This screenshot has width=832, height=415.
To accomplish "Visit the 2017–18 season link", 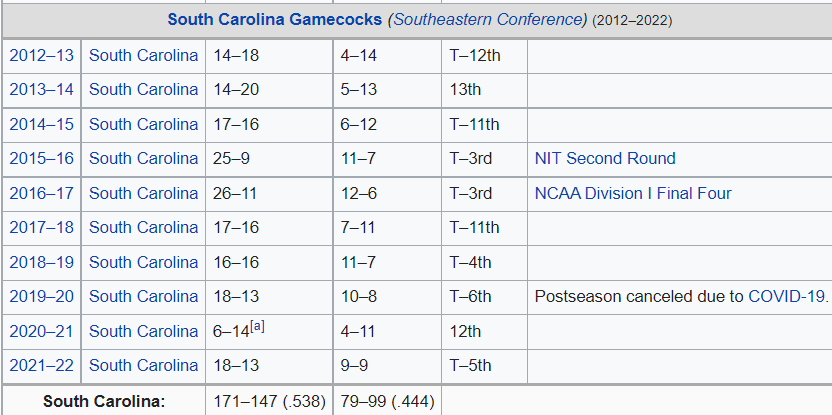I will click(41, 227).
